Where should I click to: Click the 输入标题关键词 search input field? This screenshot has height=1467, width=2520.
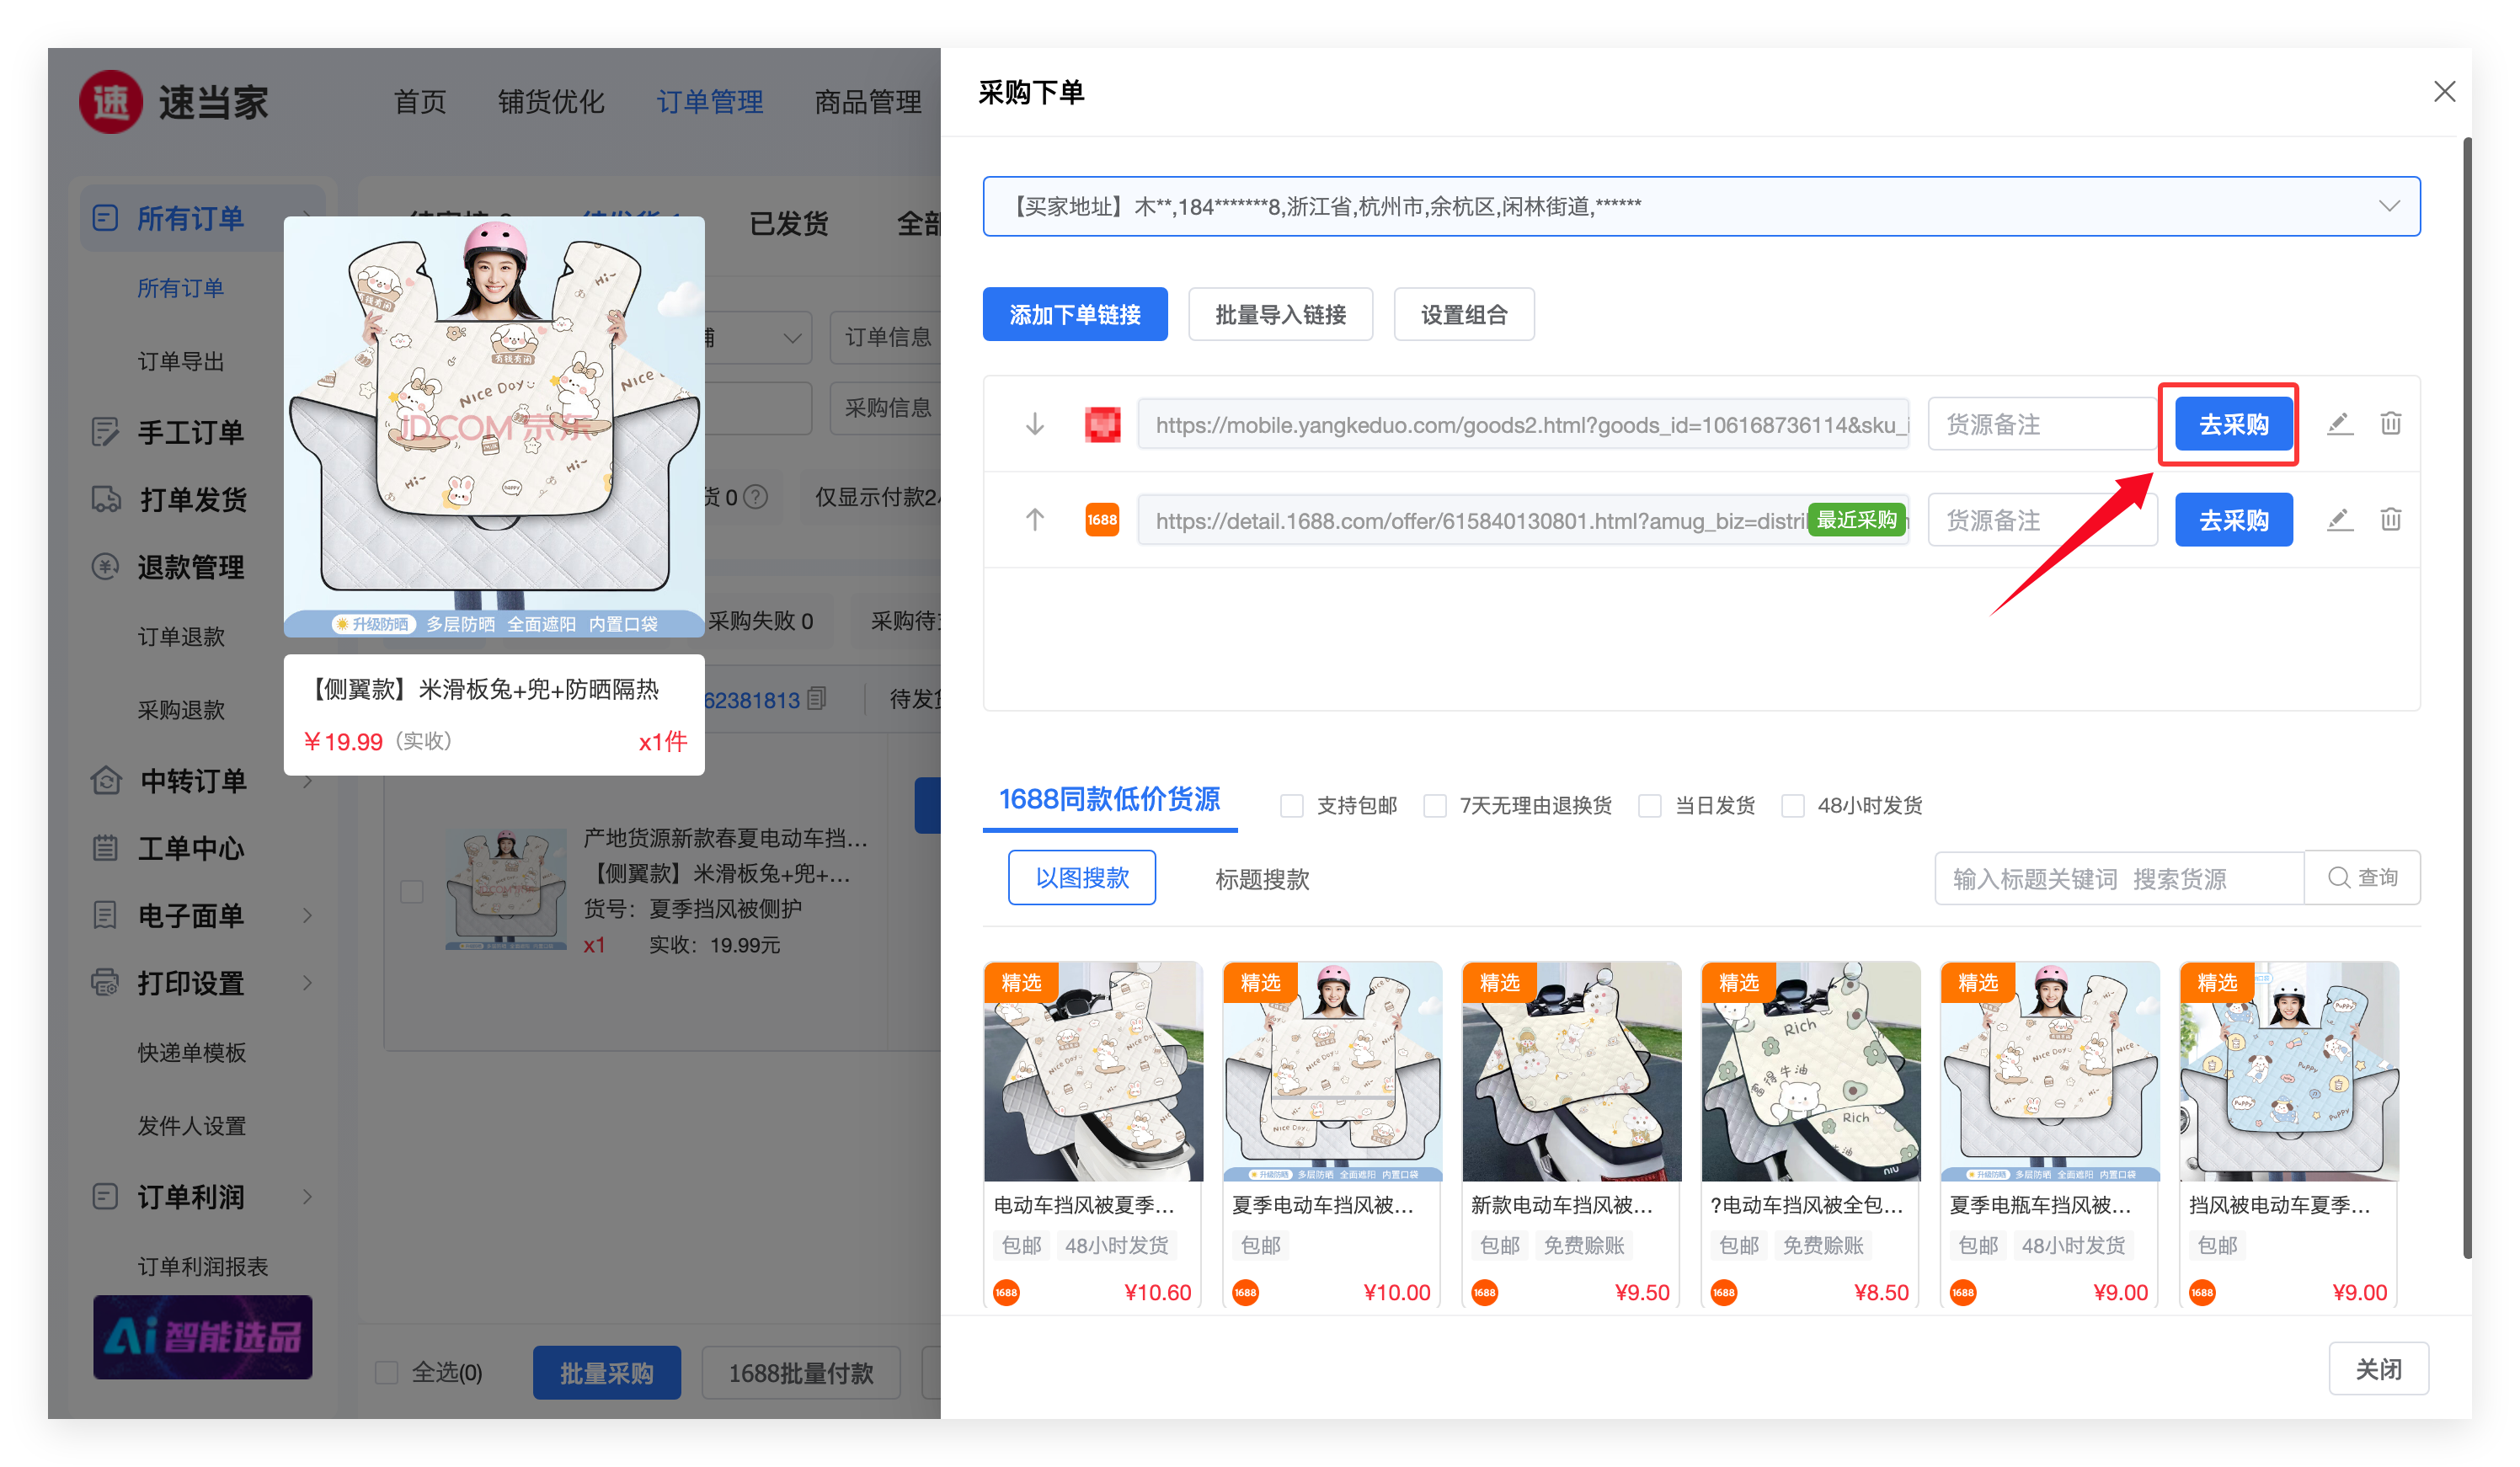click(2118, 879)
